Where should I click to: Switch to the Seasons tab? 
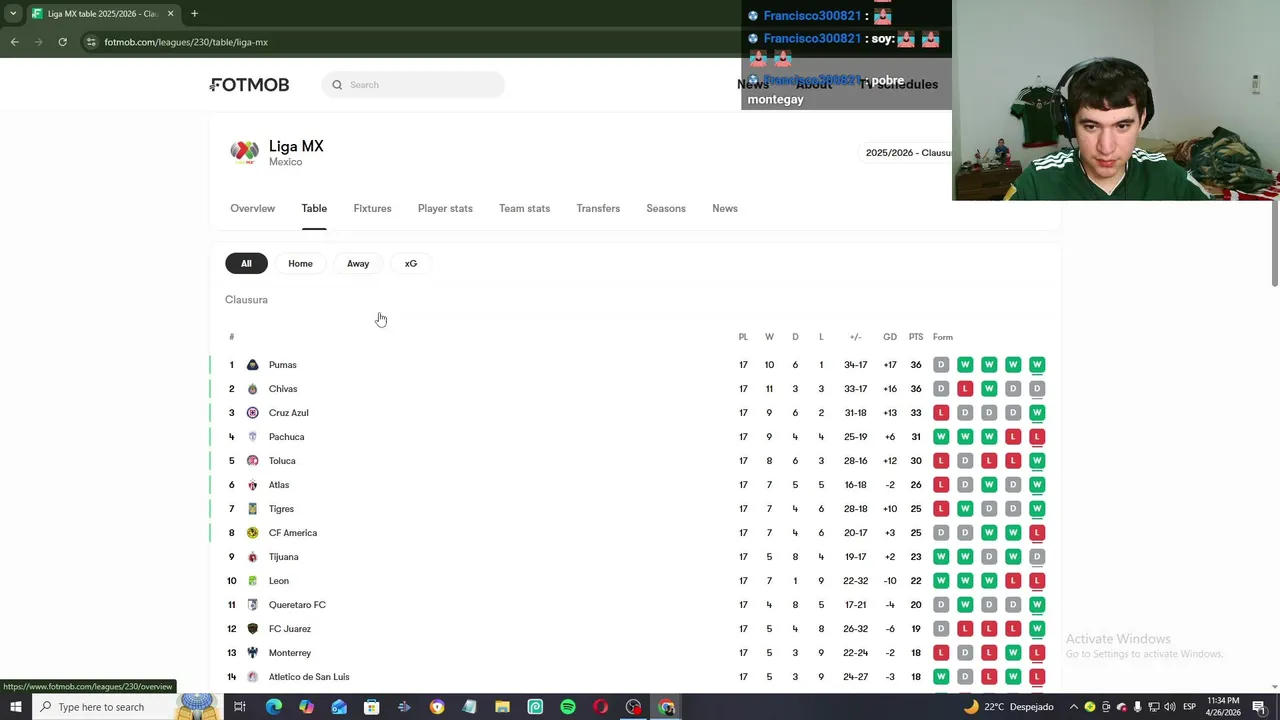(666, 208)
